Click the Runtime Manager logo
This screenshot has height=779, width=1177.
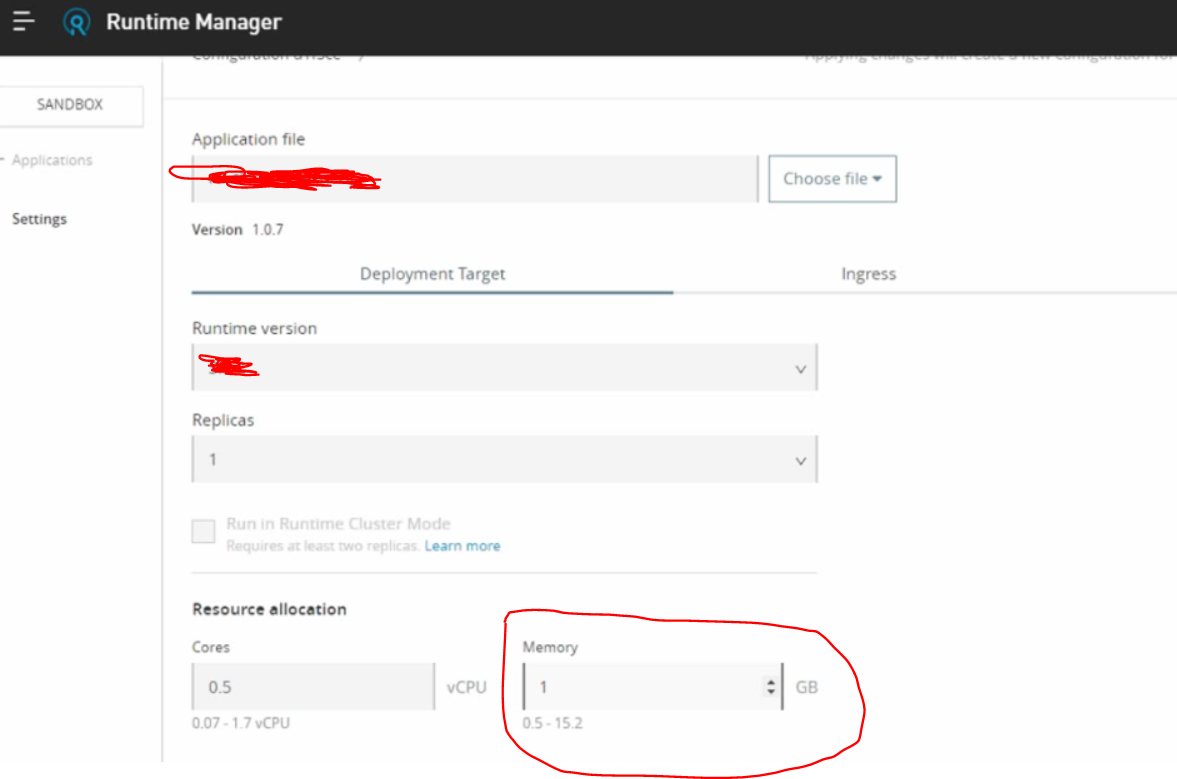[x=78, y=22]
